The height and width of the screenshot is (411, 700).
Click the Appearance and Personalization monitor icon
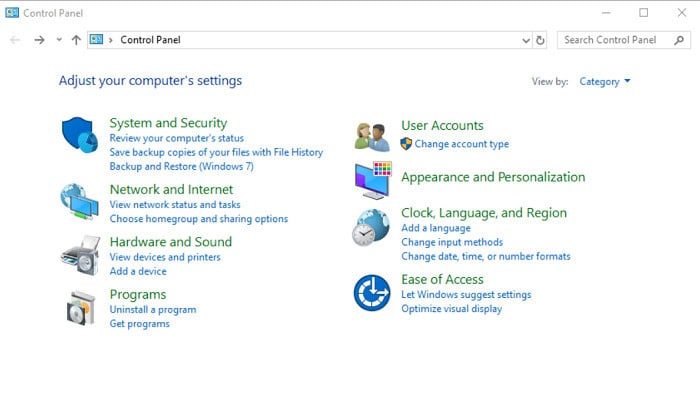(373, 180)
